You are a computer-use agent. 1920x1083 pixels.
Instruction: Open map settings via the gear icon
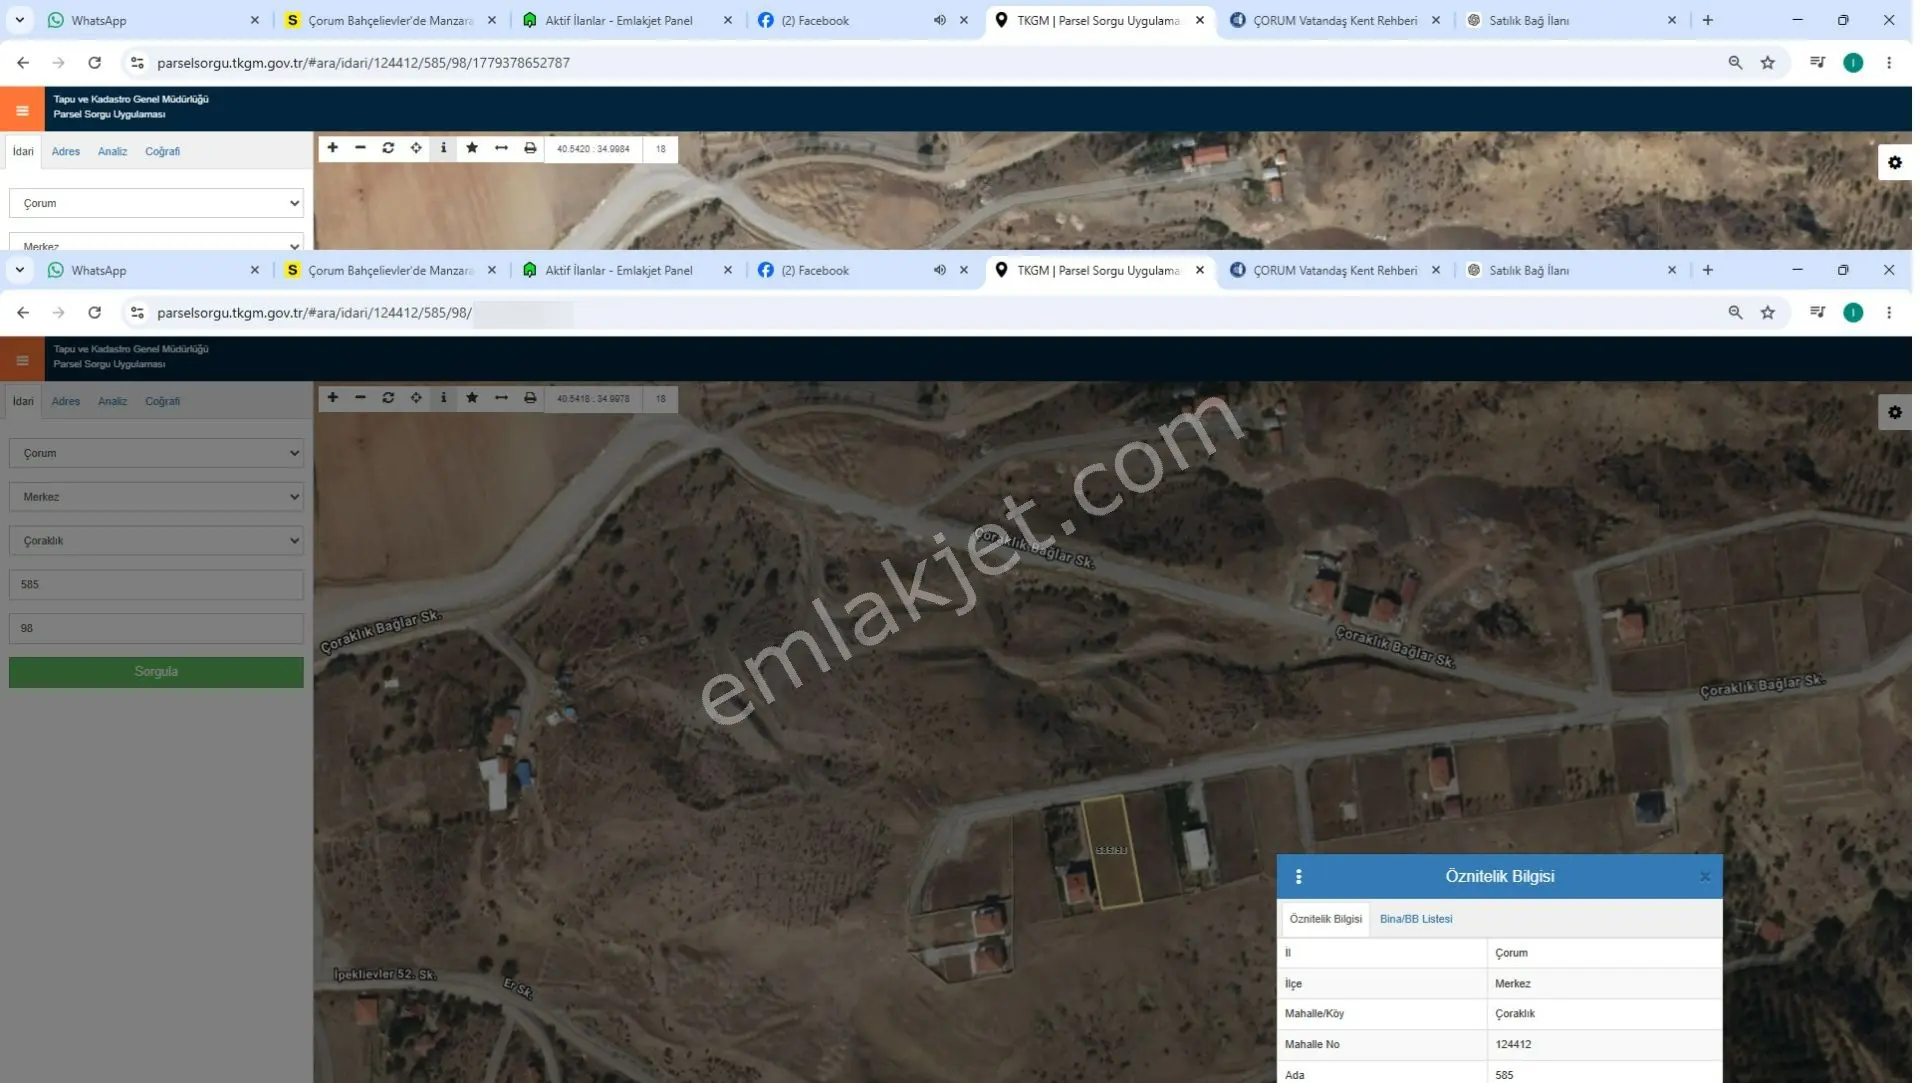click(x=1894, y=412)
